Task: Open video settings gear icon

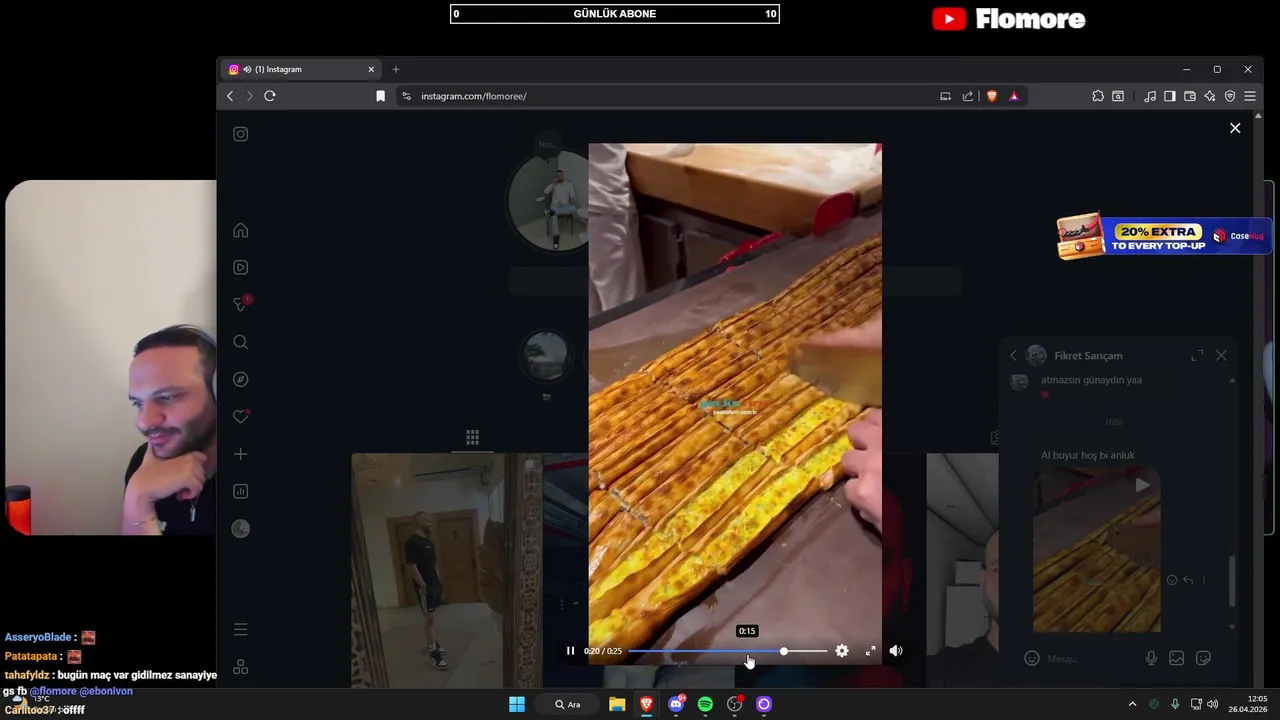Action: (x=842, y=651)
